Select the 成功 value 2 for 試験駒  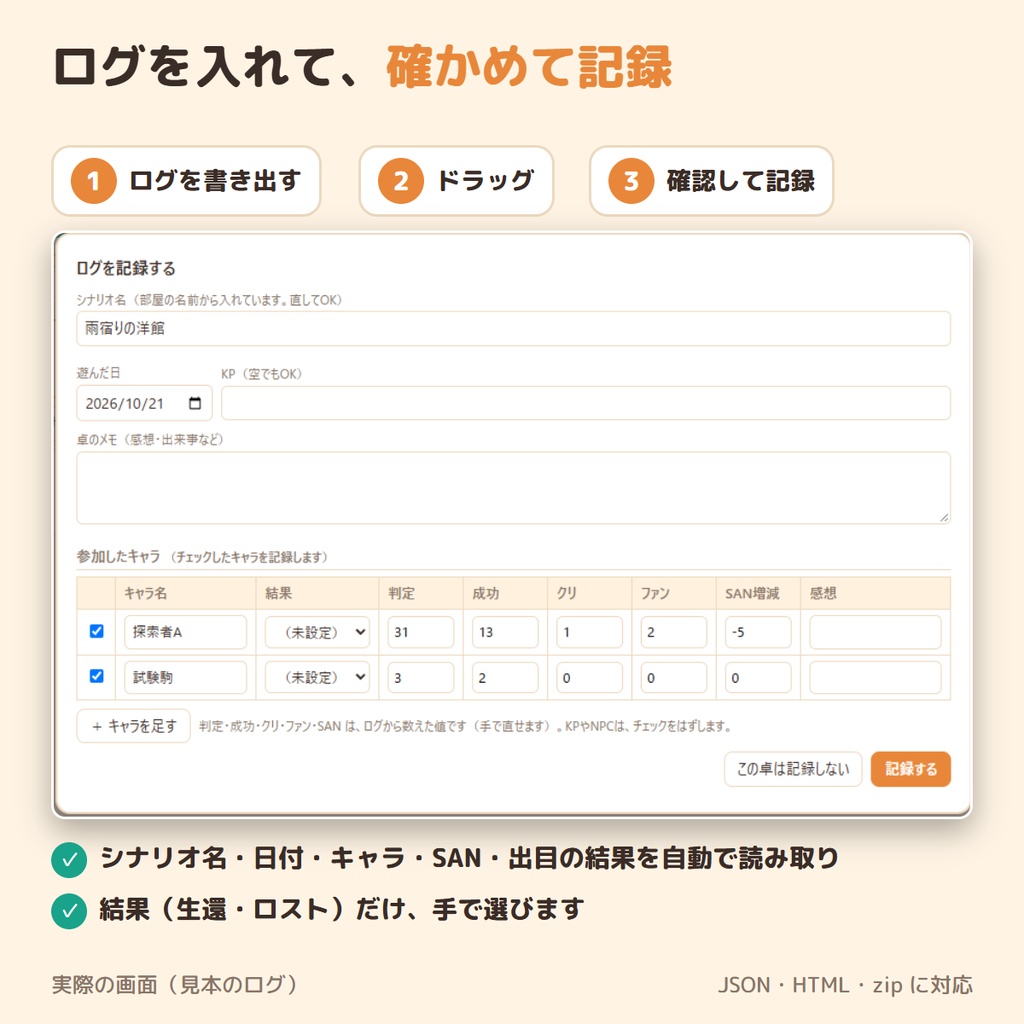point(505,677)
